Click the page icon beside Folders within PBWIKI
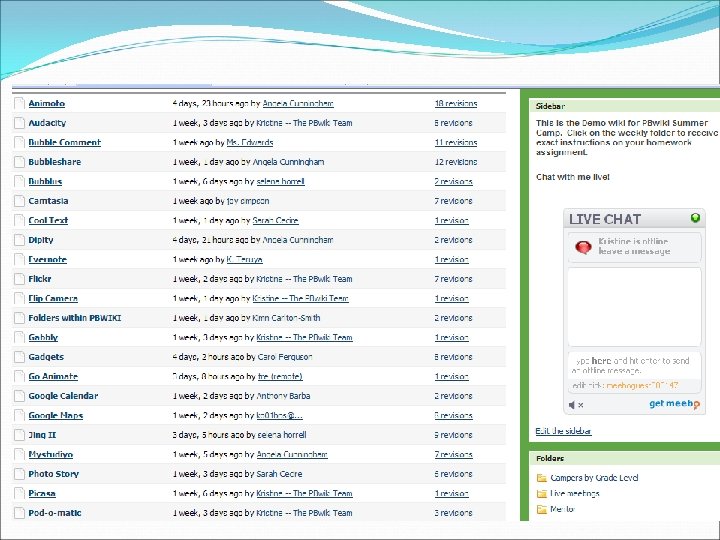Image resolution: width=720 pixels, height=540 pixels. click(19, 318)
